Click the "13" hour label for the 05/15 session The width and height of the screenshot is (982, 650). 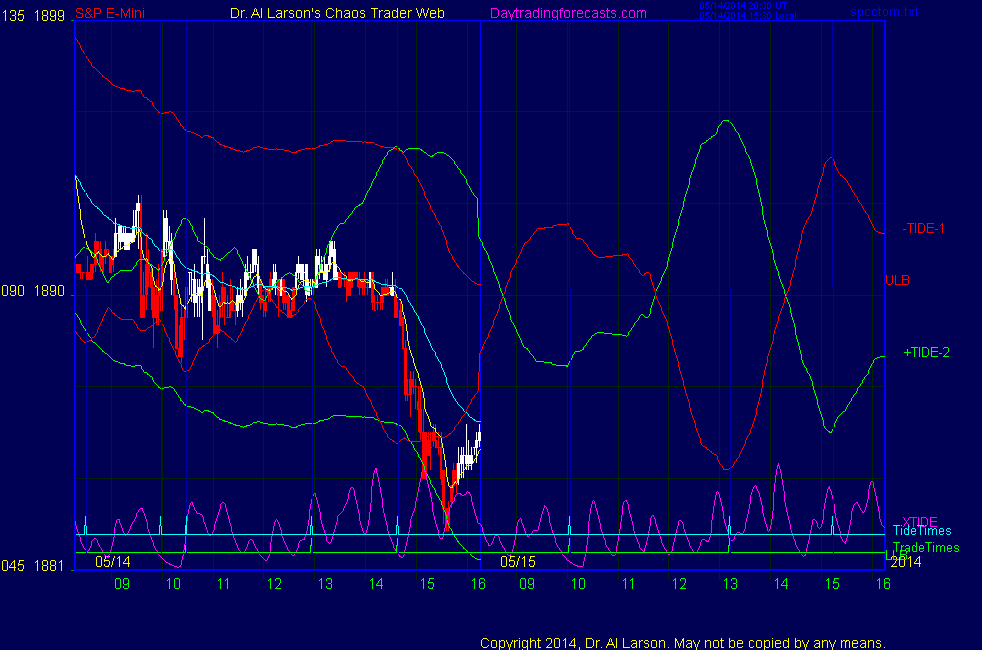(x=730, y=584)
